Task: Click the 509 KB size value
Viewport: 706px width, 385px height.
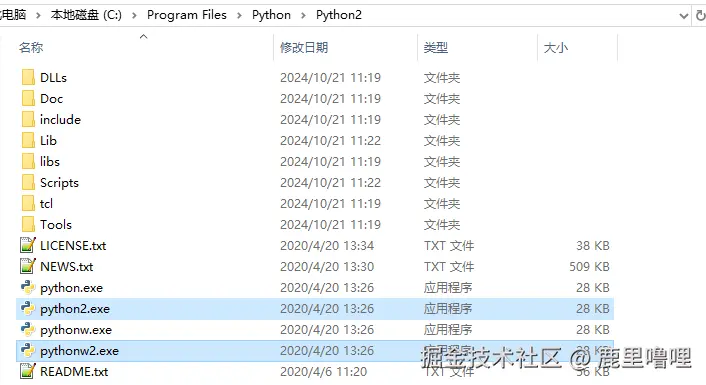Action: [589, 267]
